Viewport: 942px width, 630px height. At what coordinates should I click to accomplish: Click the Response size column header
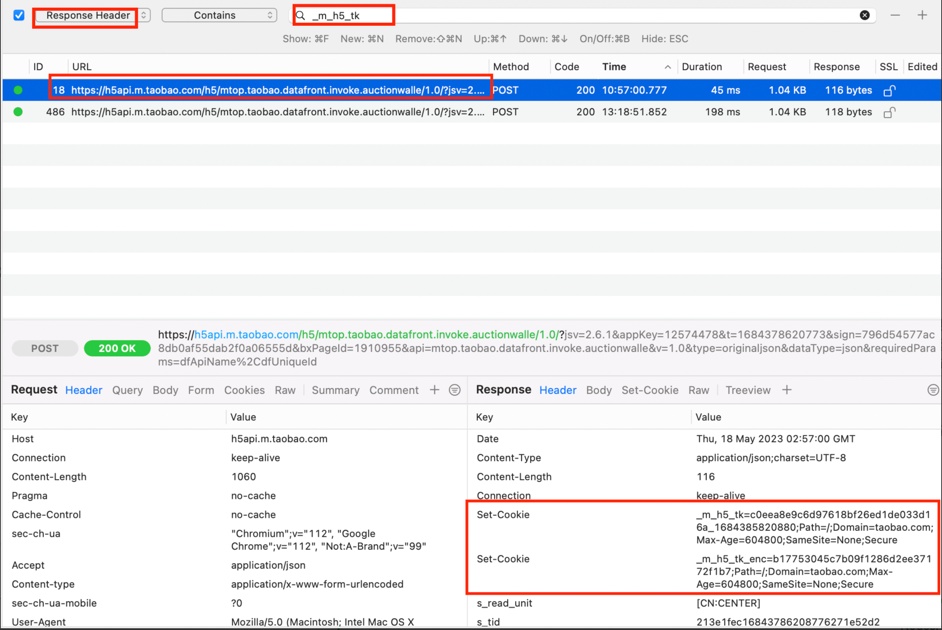click(836, 67)
